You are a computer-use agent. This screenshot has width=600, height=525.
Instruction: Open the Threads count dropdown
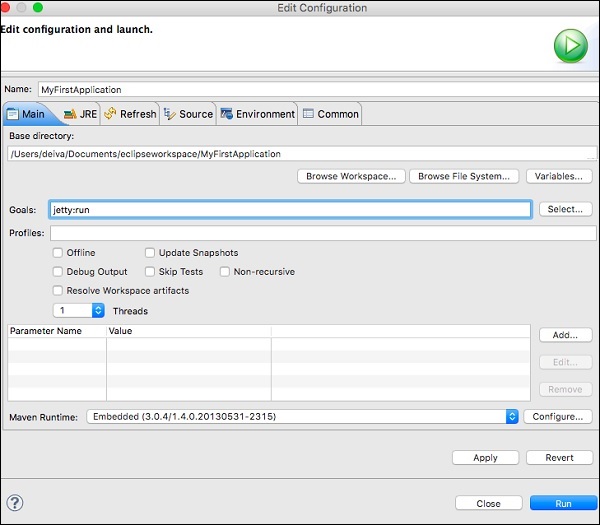(98, 311)
